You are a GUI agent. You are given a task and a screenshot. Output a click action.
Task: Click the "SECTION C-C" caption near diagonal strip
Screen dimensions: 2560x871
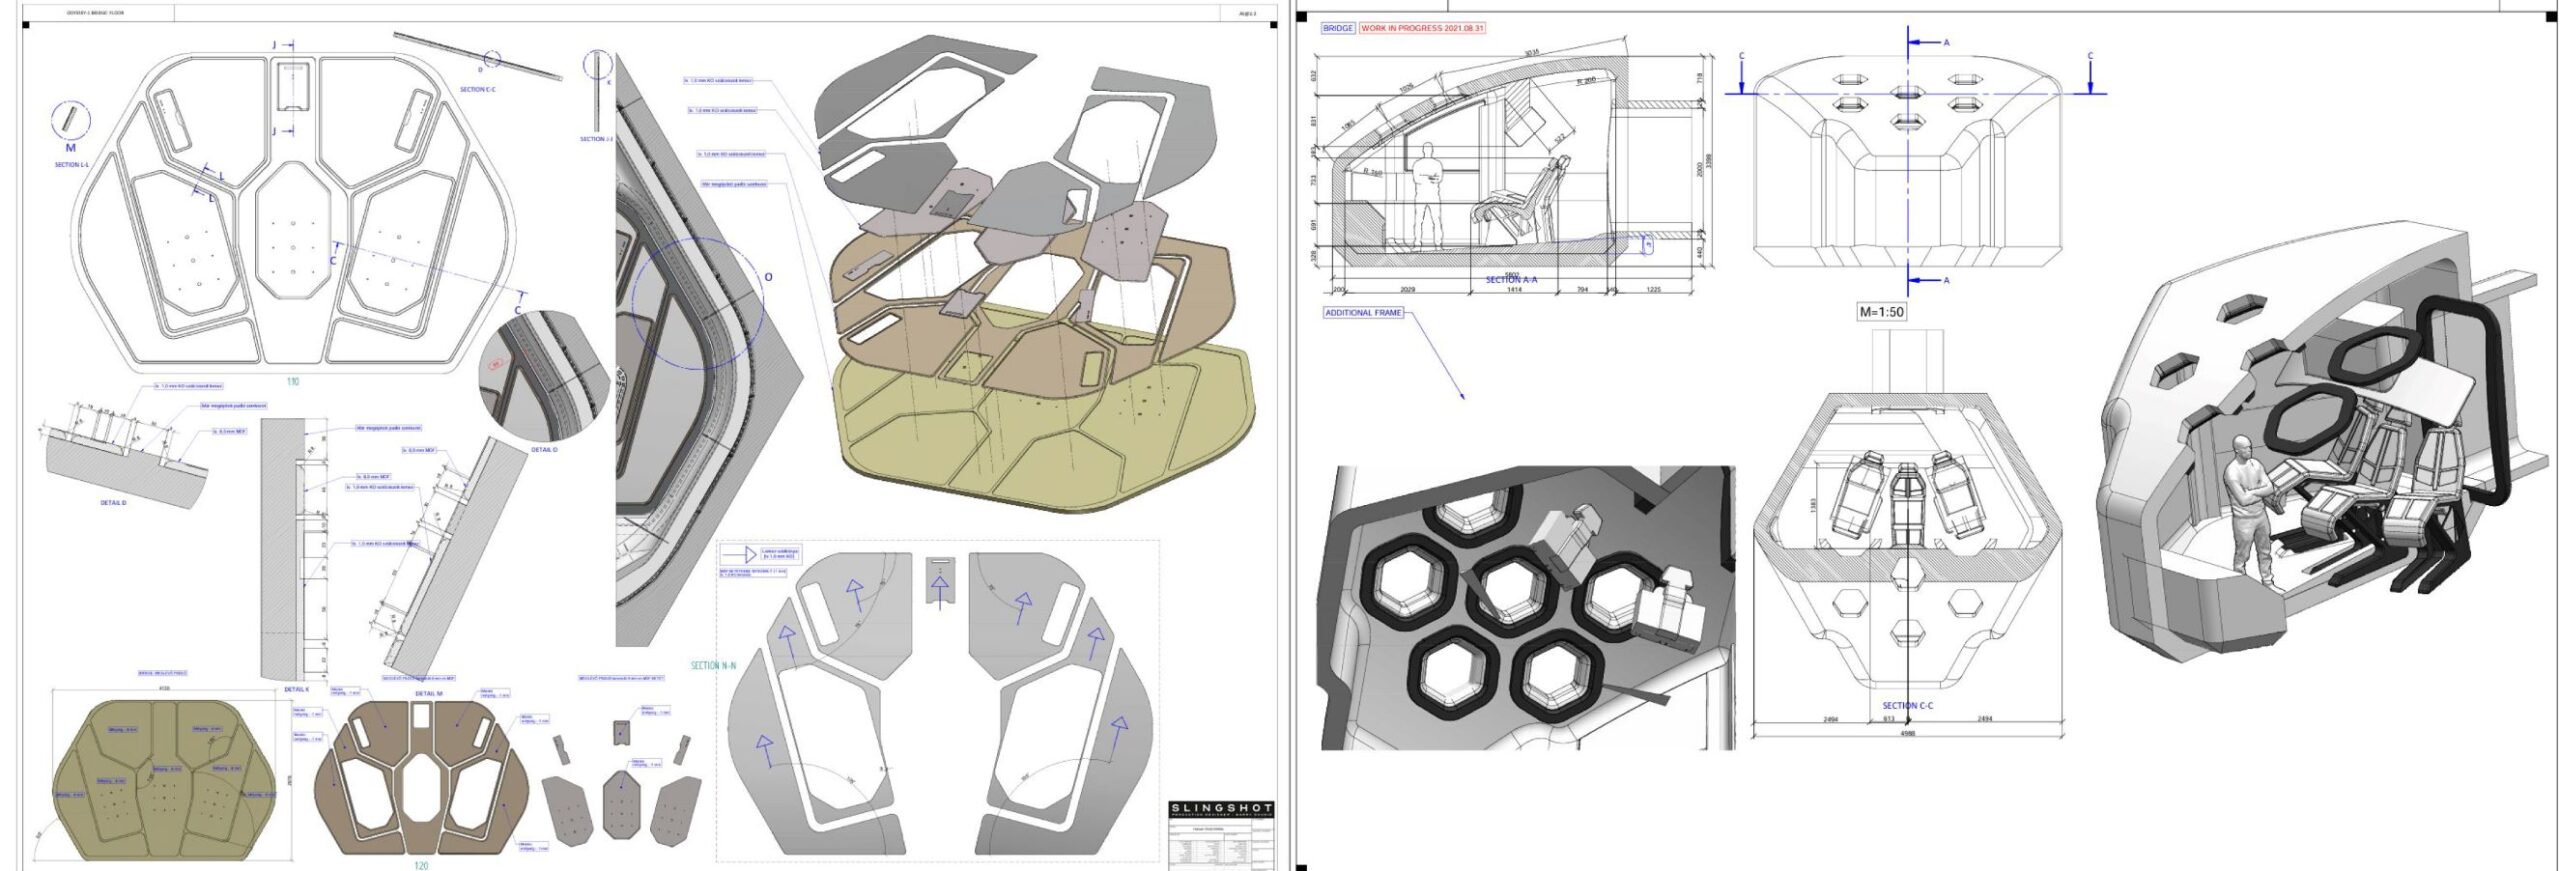point(477,90)
